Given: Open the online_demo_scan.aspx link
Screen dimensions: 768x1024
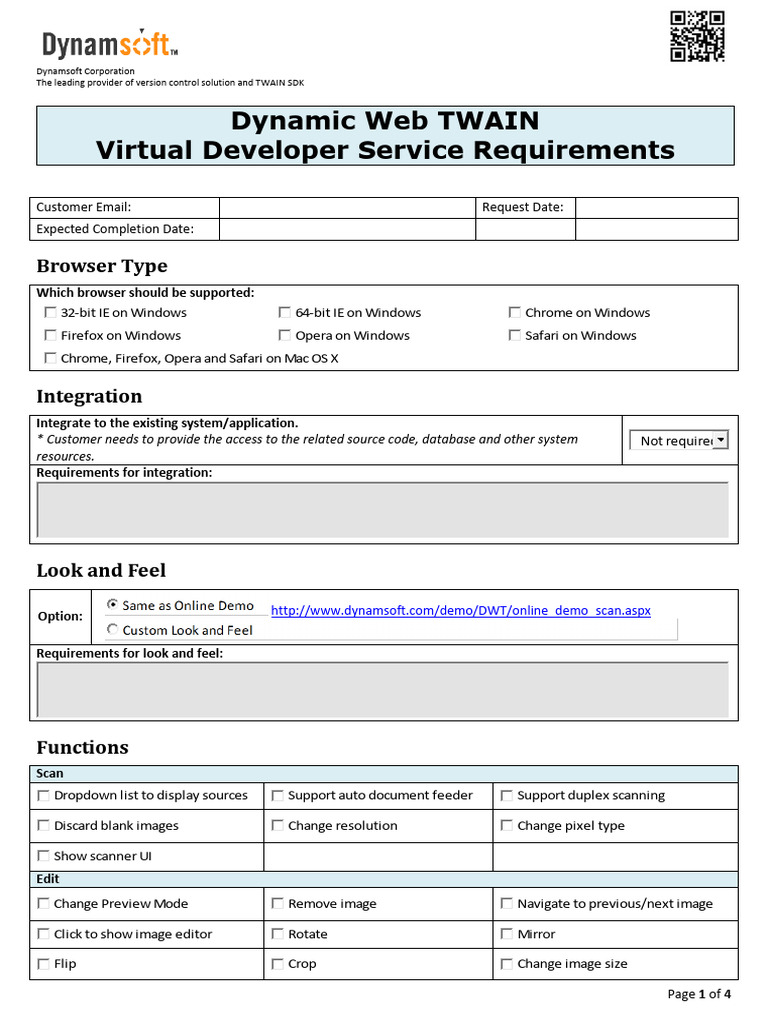Looking at the screenshot, I should (460, 611).
